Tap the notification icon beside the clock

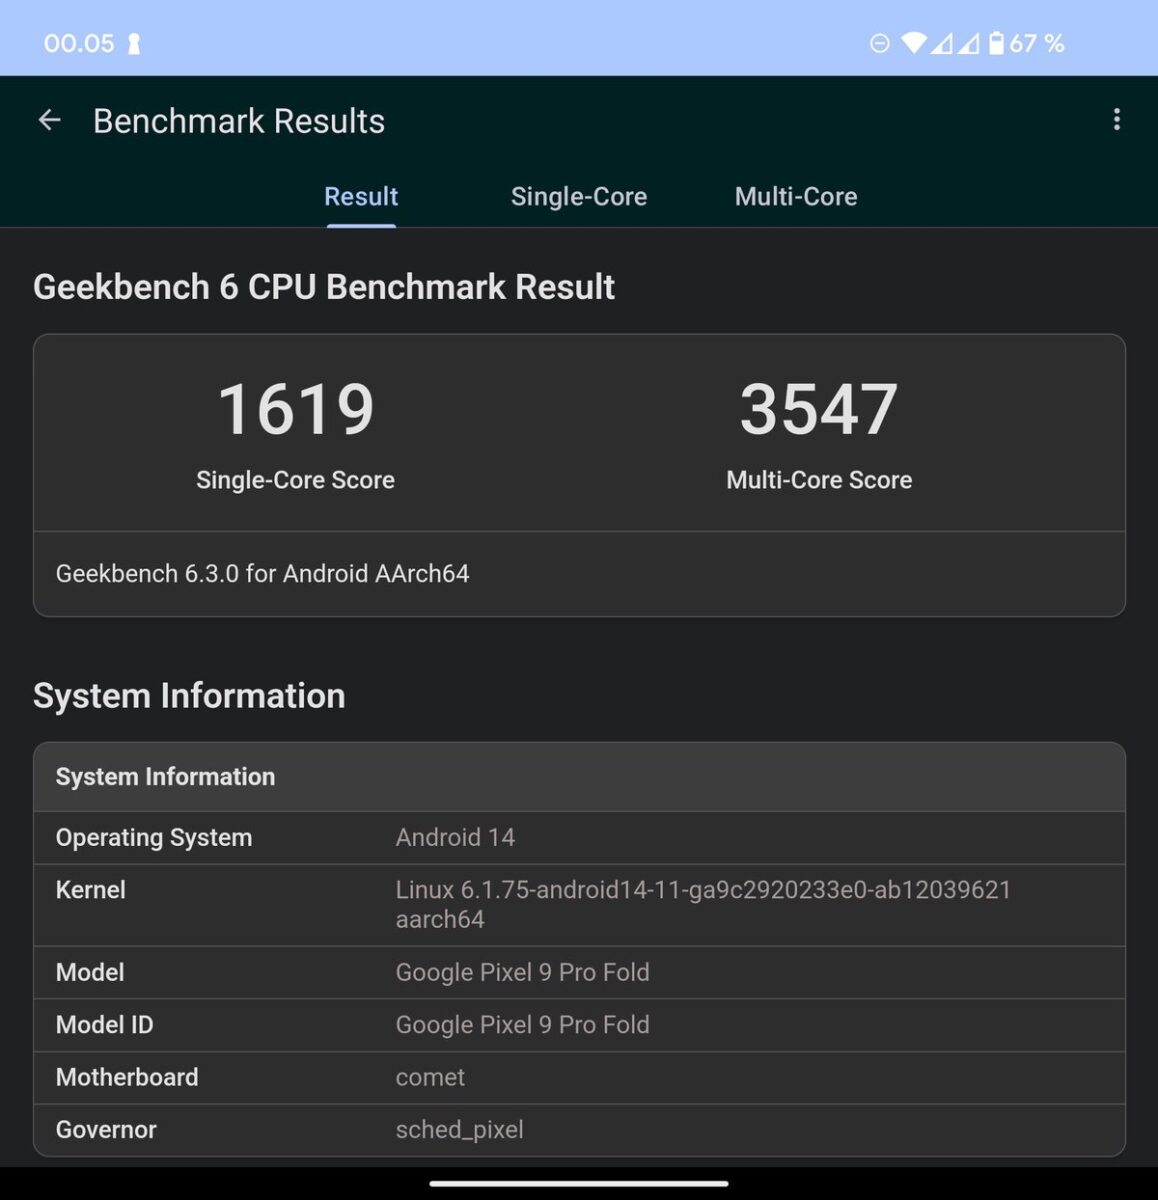coord(134,44)
